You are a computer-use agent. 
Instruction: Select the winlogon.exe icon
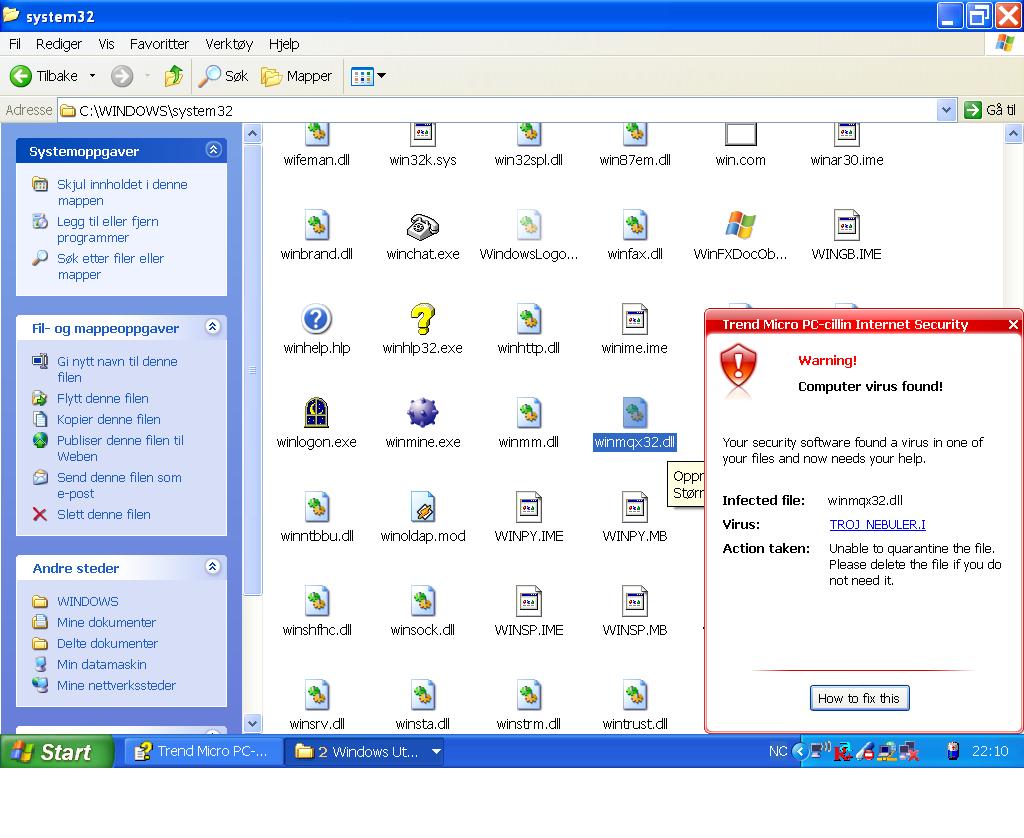[317, 413]
